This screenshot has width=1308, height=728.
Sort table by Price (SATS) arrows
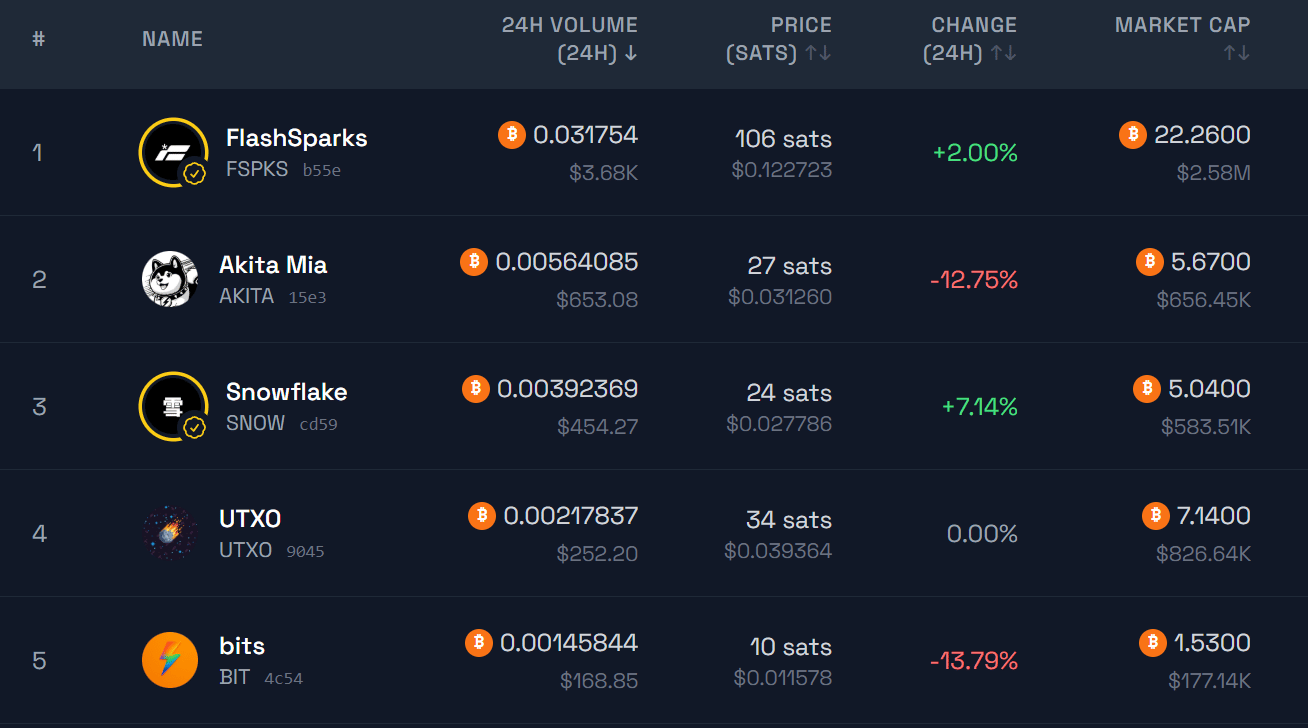[819, 54]
